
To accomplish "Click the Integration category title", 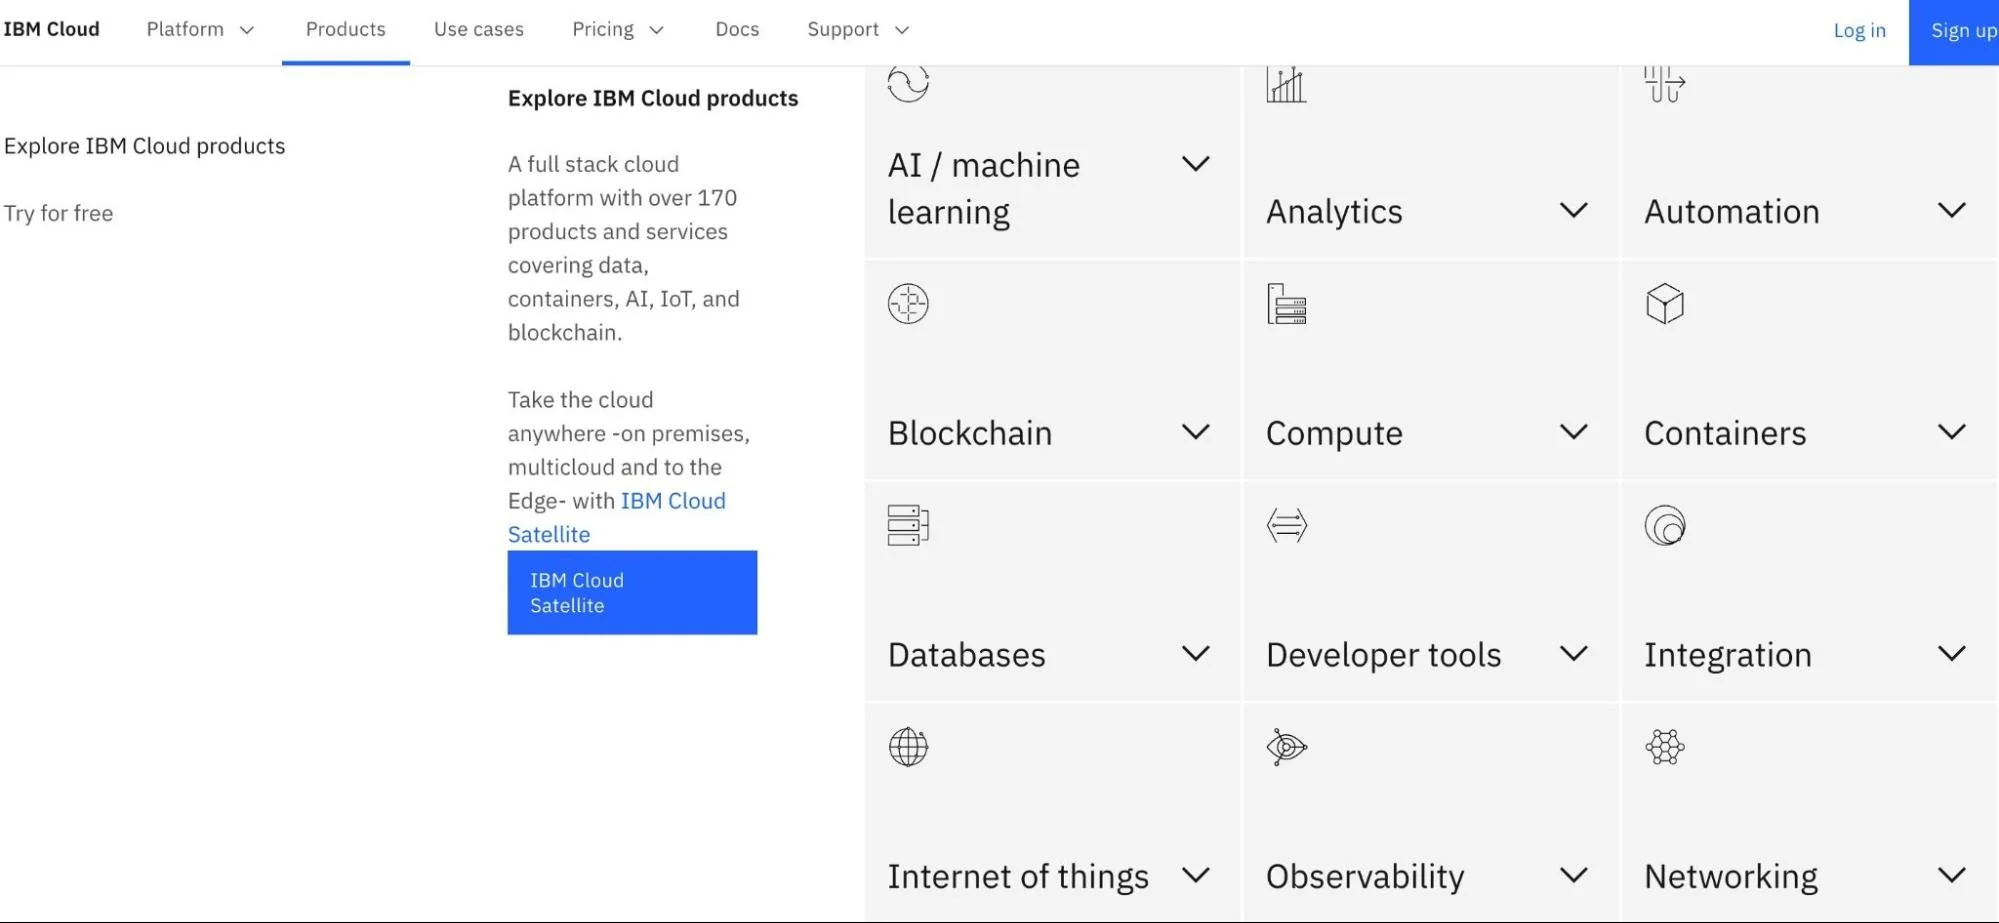I will point(1728,656).
